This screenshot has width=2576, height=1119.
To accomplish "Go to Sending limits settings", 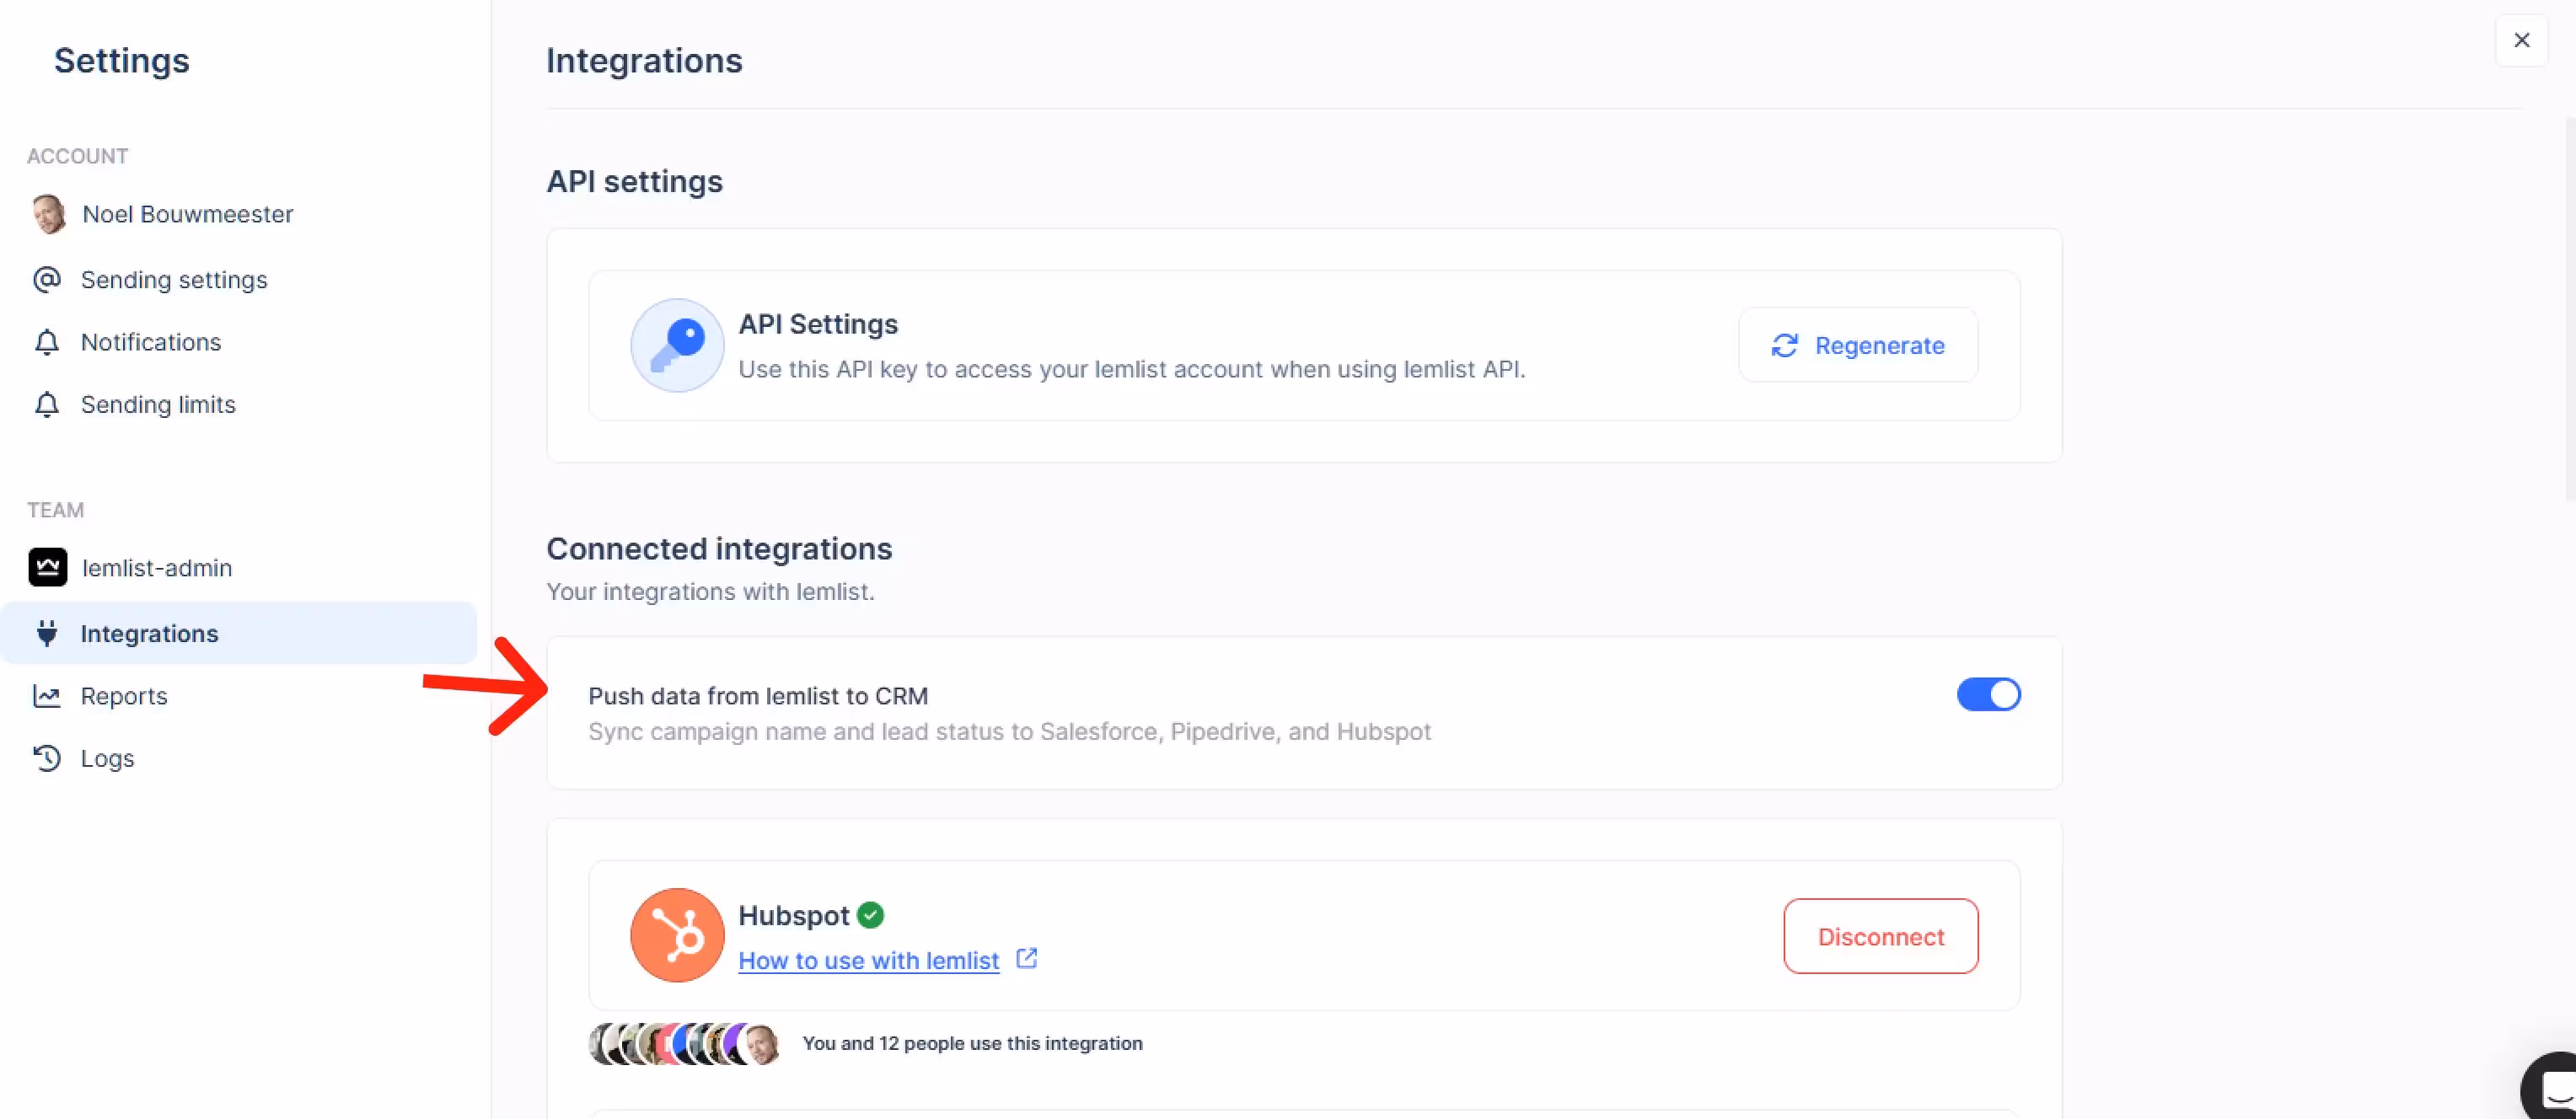I will tap(158, 404).
